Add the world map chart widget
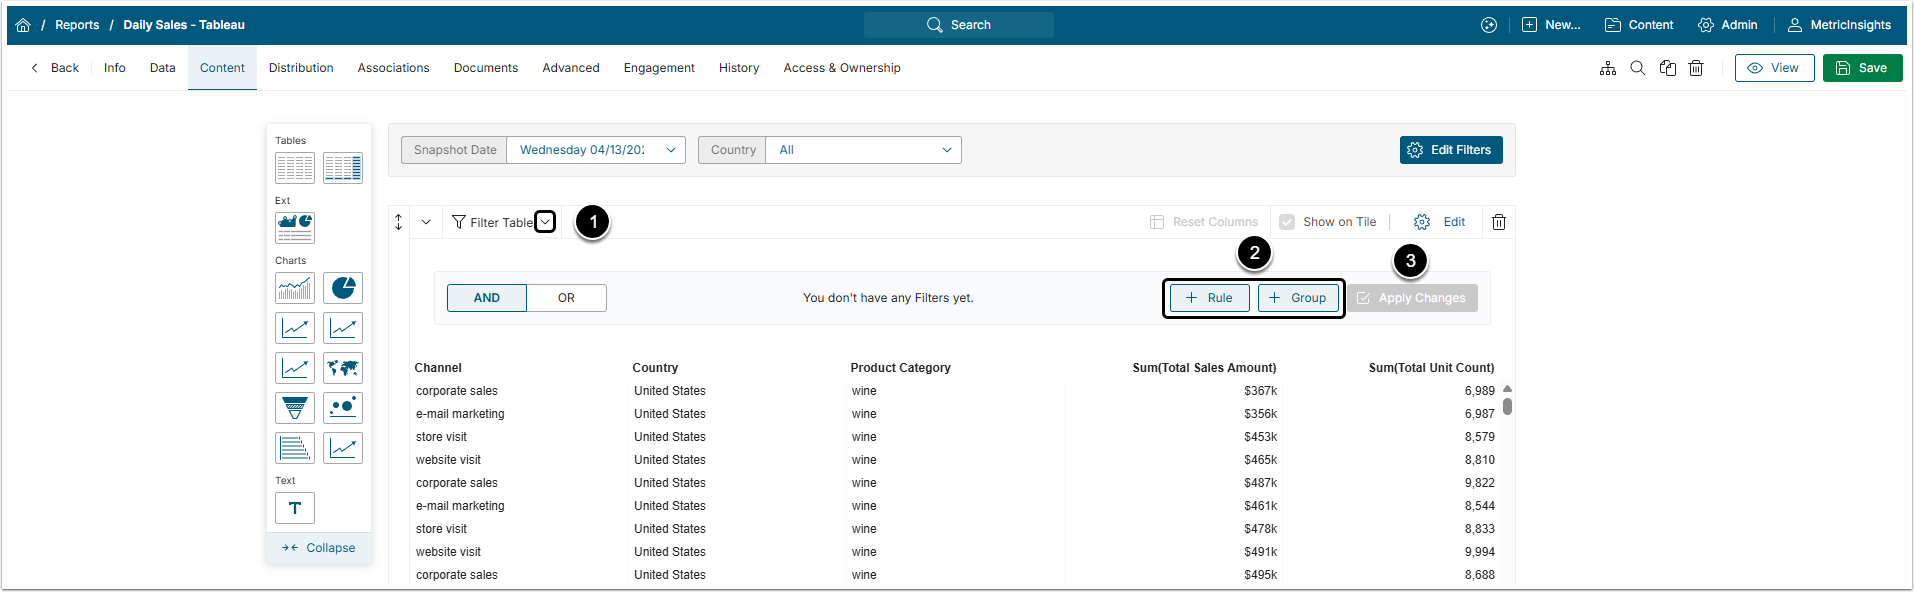 pyautogui.click(x=343, y=368)
